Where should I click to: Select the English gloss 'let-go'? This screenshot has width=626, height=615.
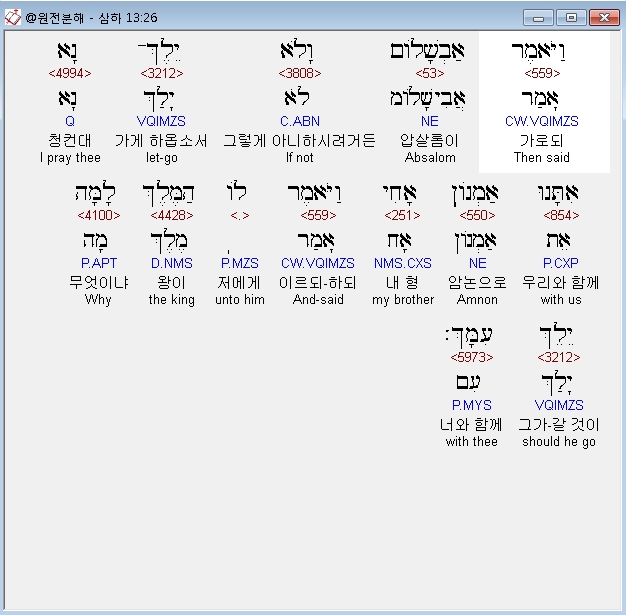[x=162, y=158]
